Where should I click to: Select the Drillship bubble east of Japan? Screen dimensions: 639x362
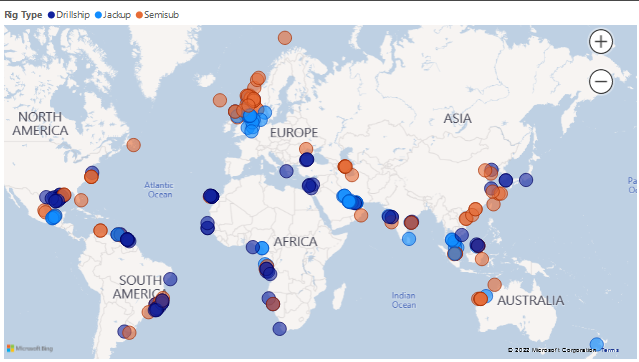[x=526, y=180]
